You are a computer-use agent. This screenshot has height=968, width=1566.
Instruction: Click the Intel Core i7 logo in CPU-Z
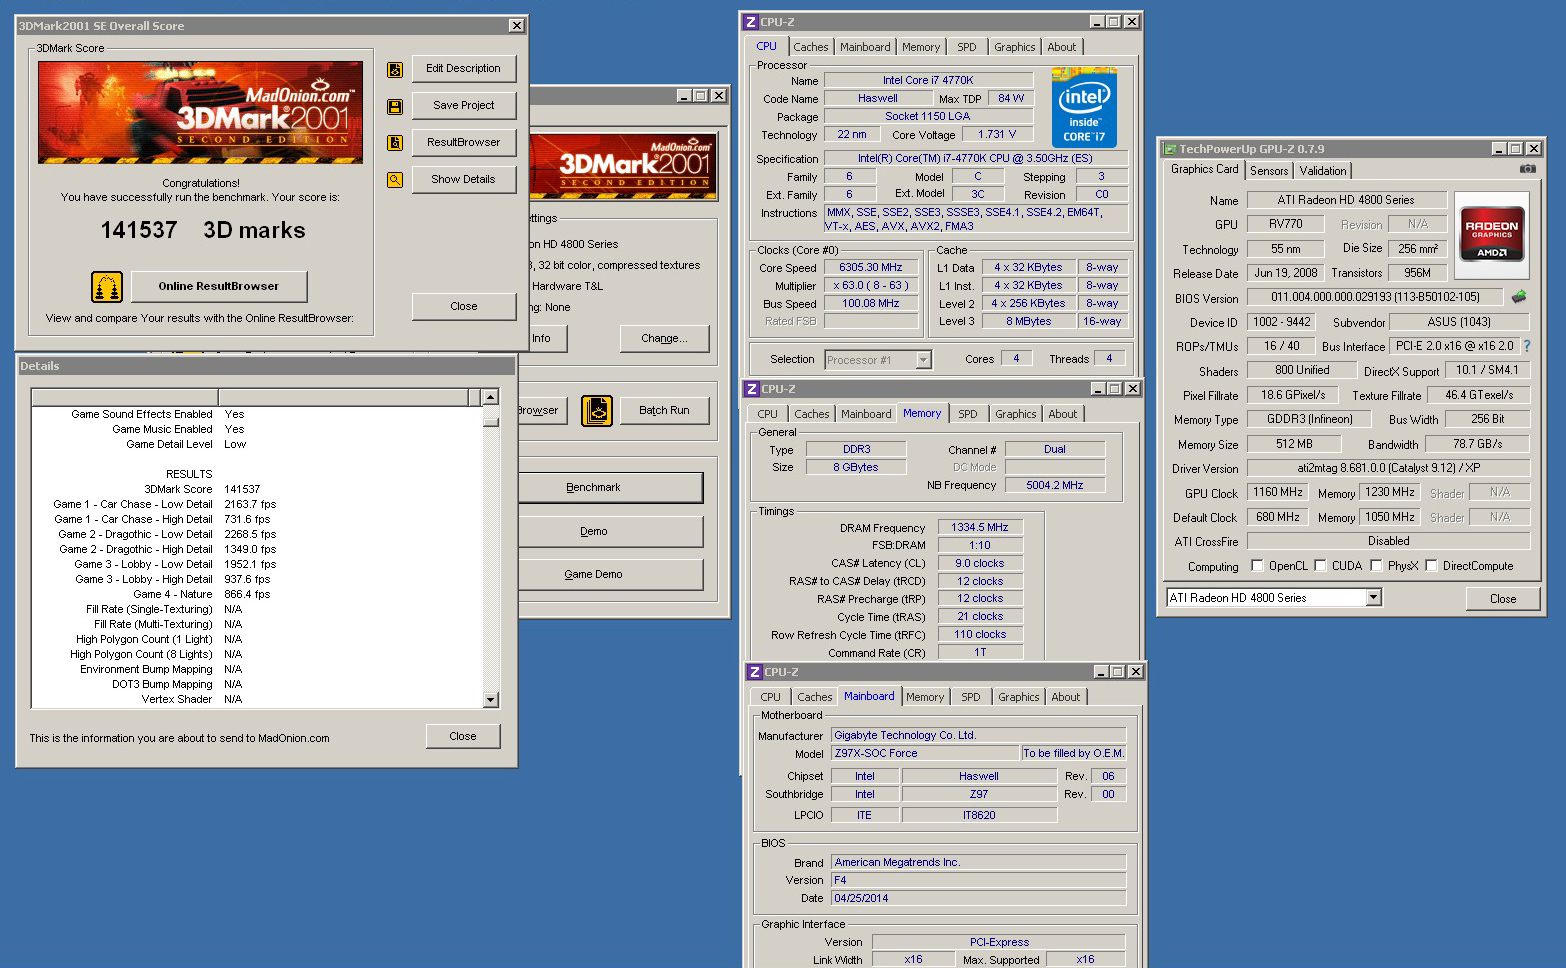1084,108
